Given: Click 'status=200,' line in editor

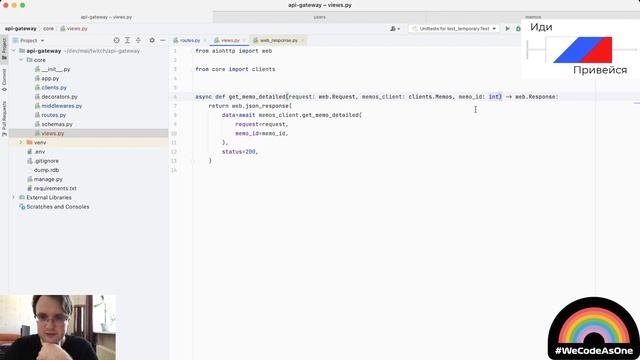Looking at the screenshot, I should coord(240,151).
